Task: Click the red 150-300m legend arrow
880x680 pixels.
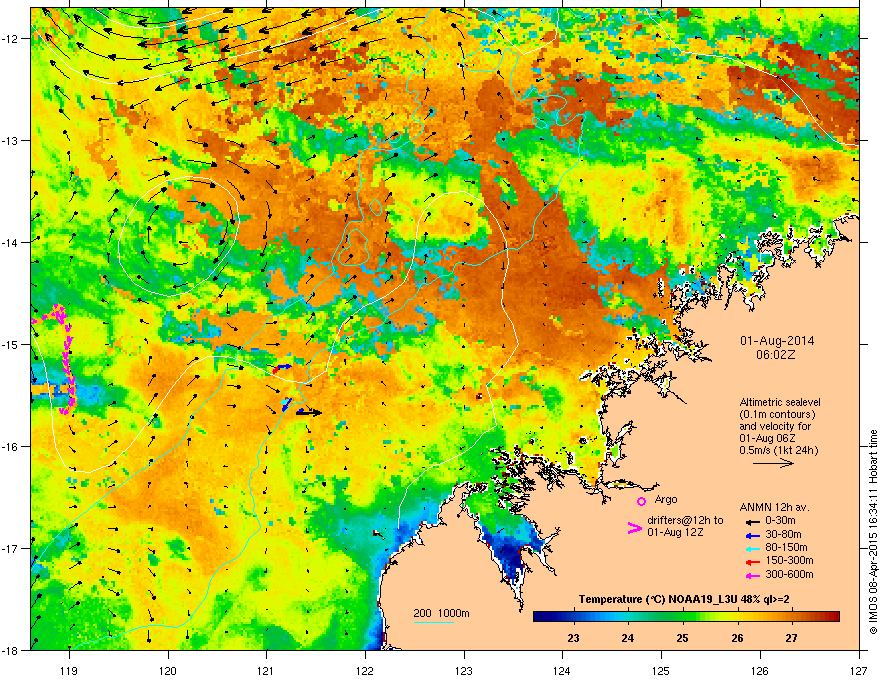Action: tap(753, 562)
